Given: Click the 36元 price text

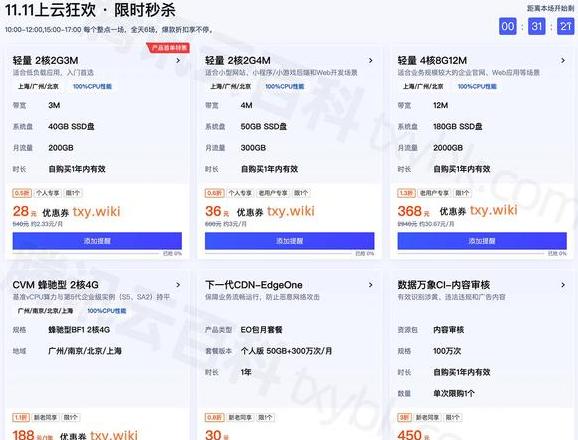Looking at the screenshot, I should coord(217,212).
